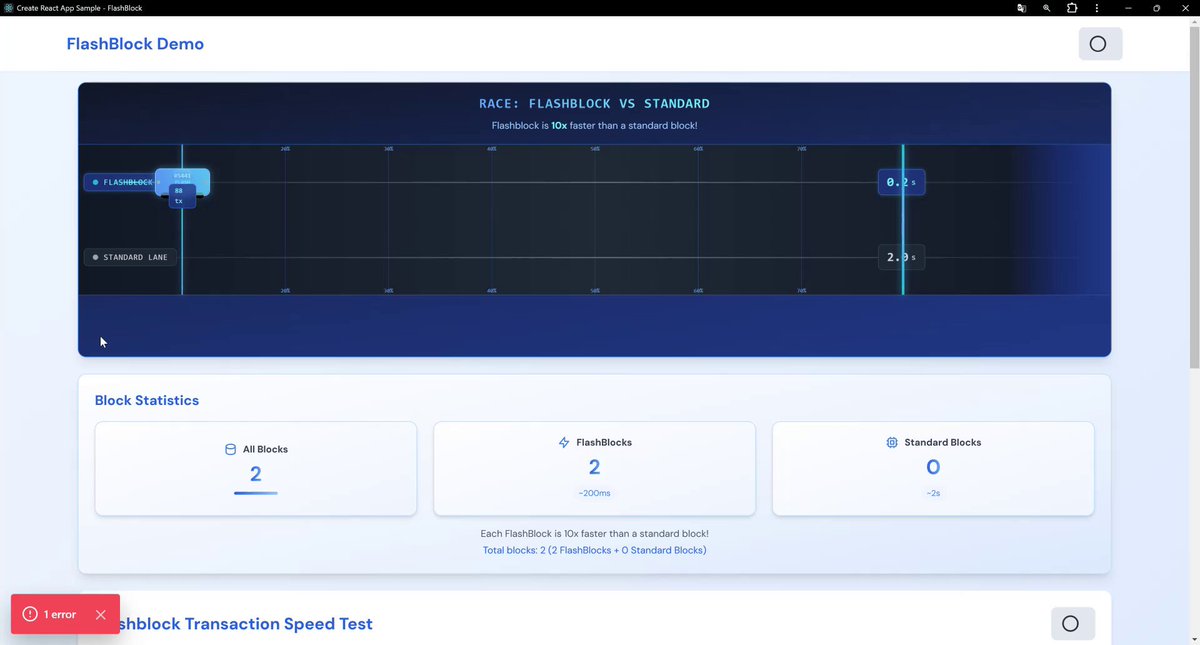Open the browser three-dot menu
The height and width of the screenshot is (645, 1200).
tap(1097, 7)
